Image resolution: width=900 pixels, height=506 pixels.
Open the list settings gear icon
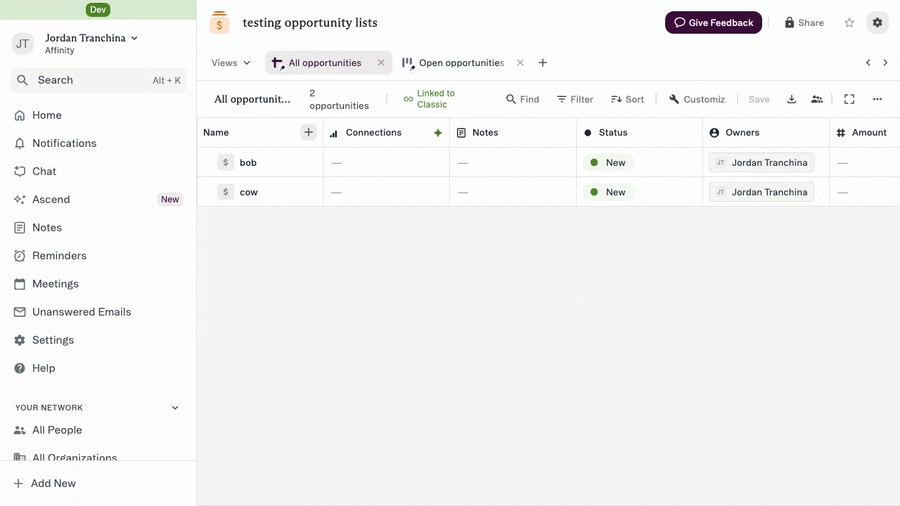pyautogui.click(x=877, y=22)
